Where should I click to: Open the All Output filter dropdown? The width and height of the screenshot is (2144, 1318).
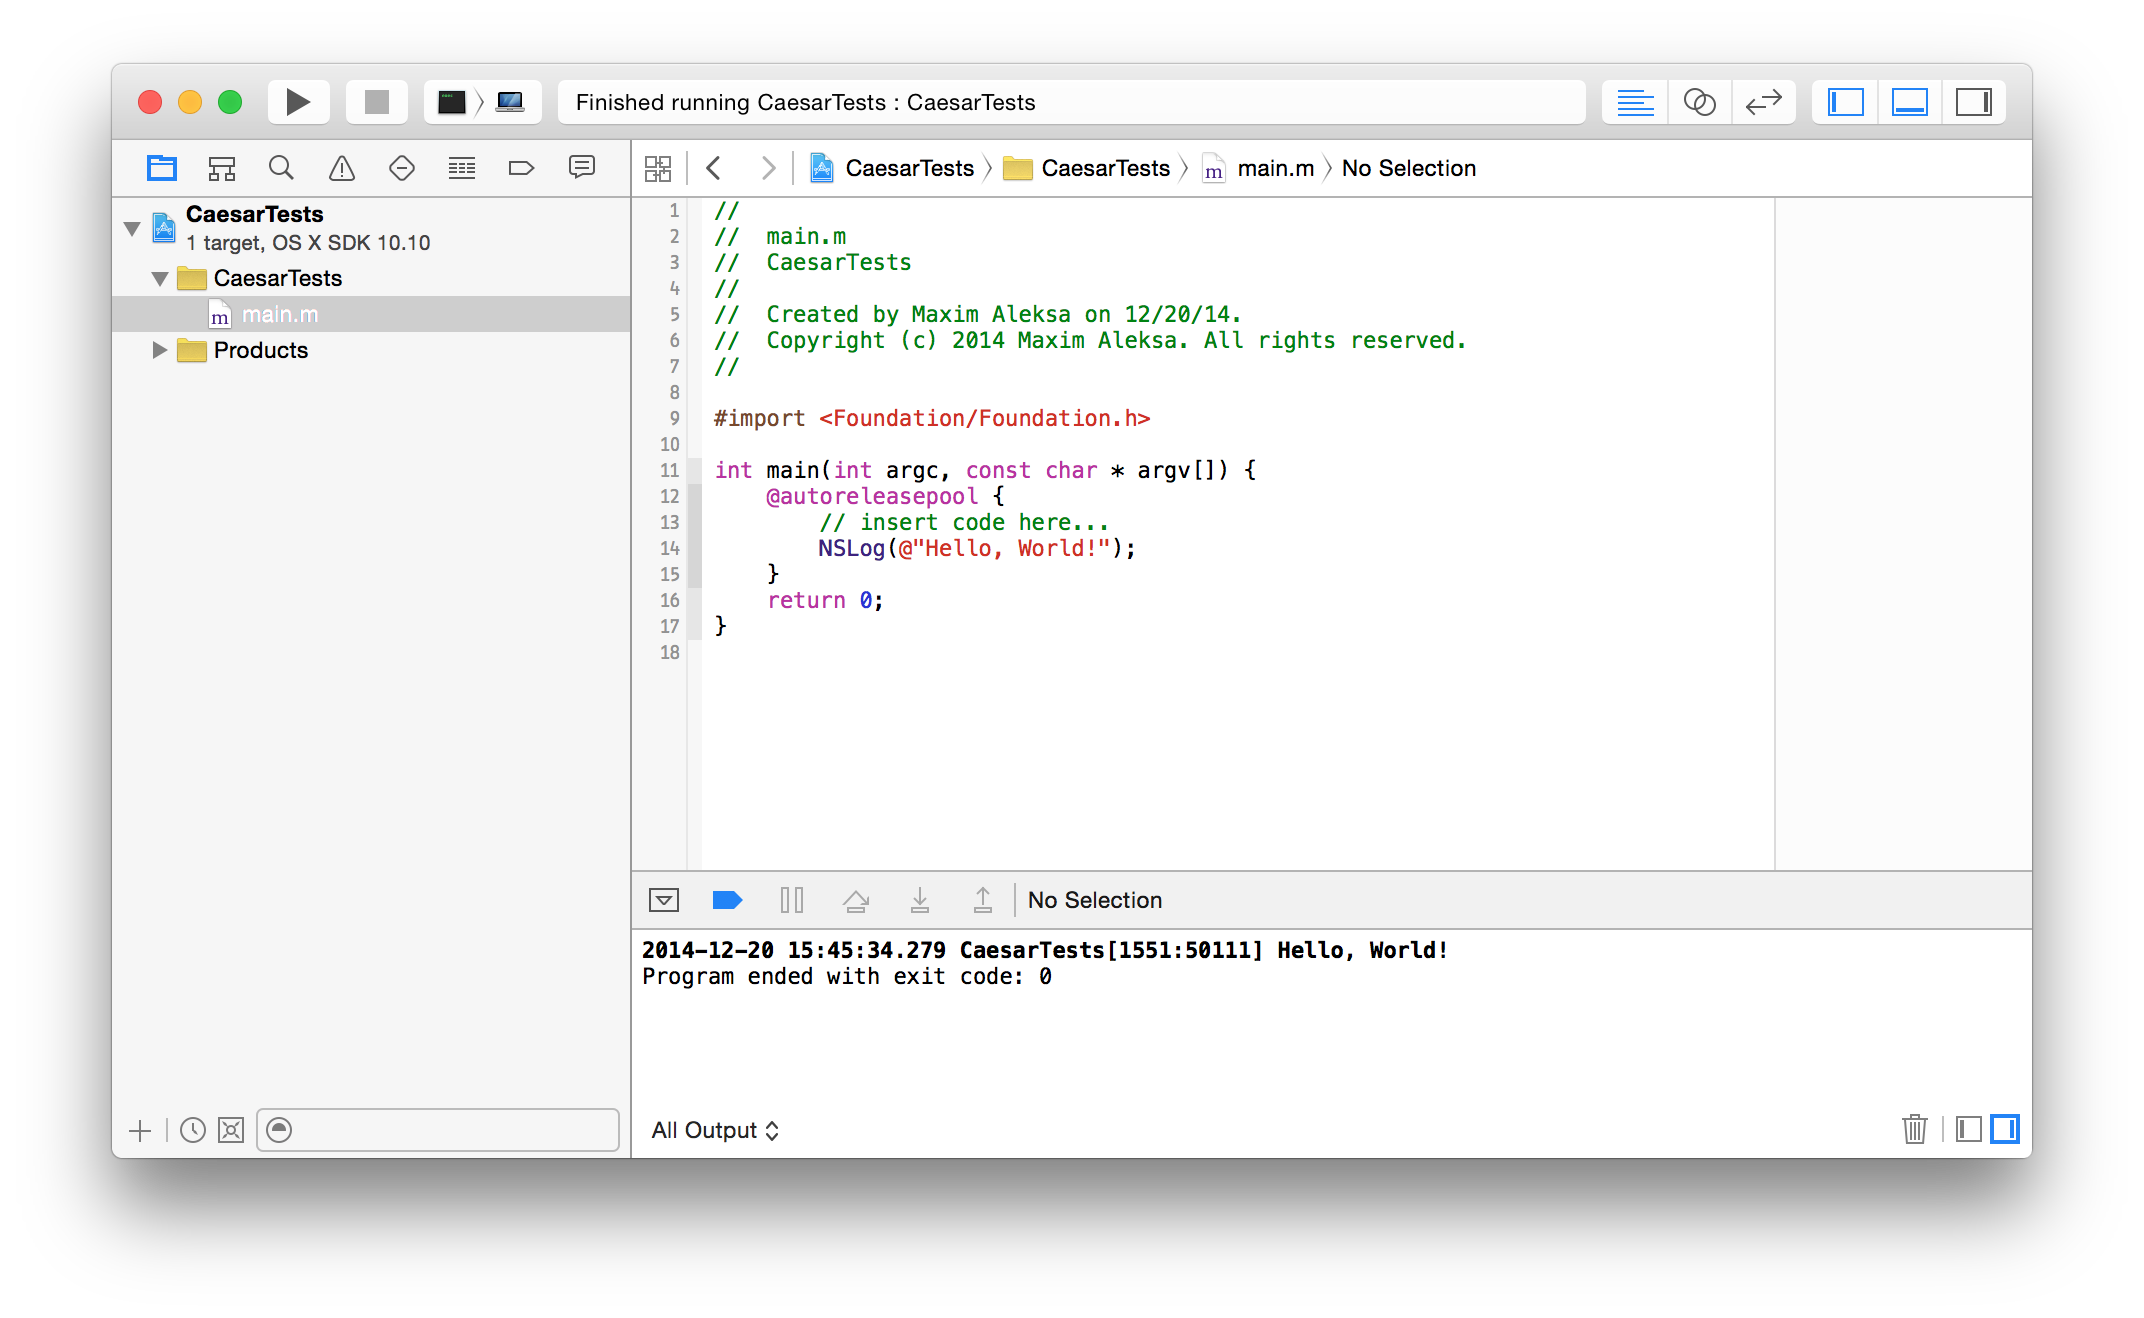click(715, 1130)
